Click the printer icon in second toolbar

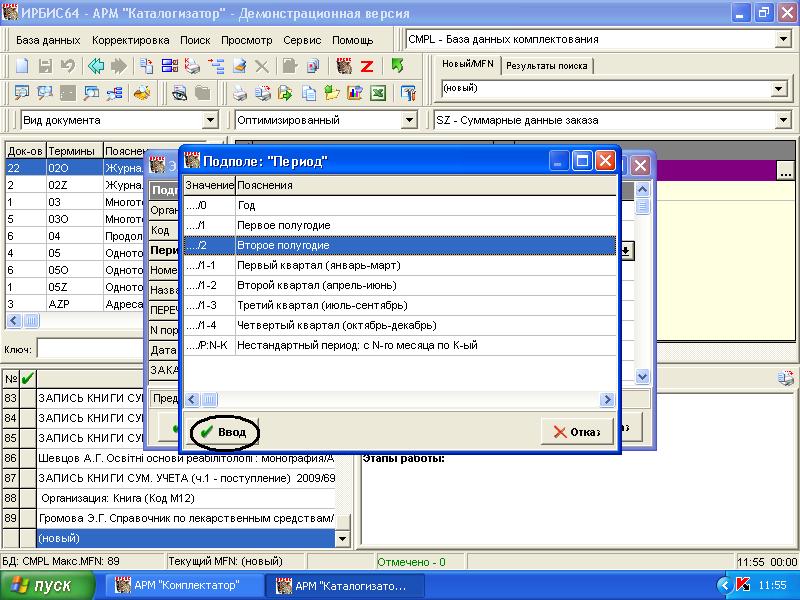click(240, 94)
